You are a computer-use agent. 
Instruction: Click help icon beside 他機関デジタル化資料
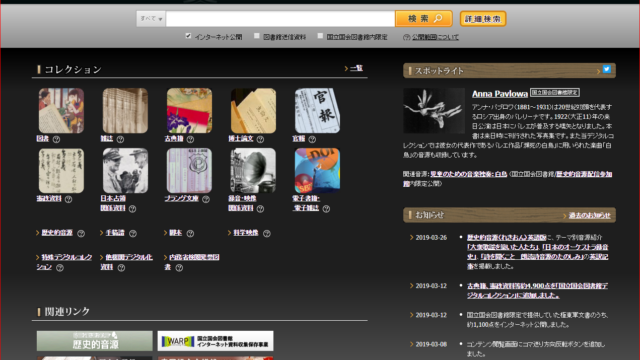pos(121,268)
